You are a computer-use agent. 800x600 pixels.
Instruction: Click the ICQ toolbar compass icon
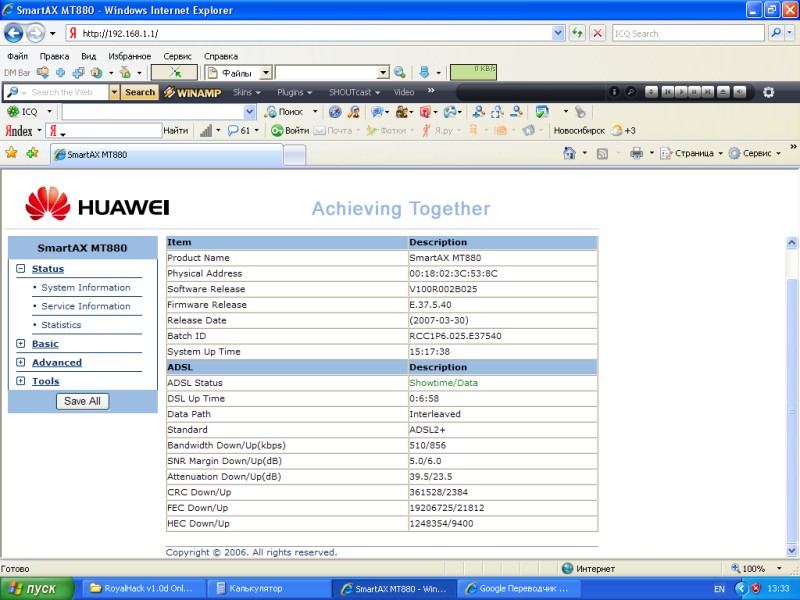pos(335,111)
